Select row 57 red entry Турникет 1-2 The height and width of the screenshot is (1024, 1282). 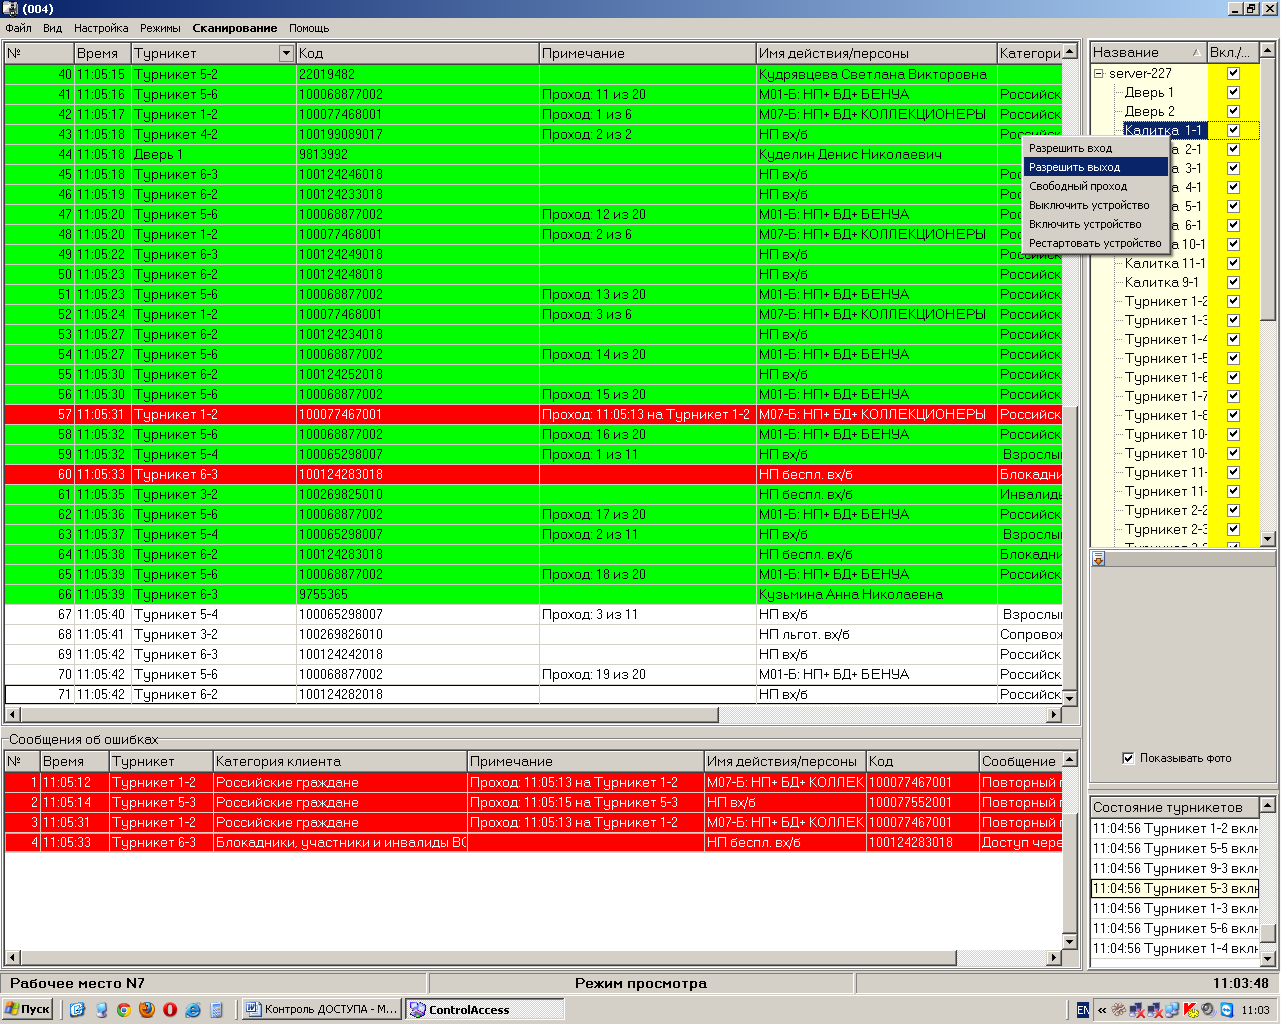pyautogui.click(x=533, y=414)
